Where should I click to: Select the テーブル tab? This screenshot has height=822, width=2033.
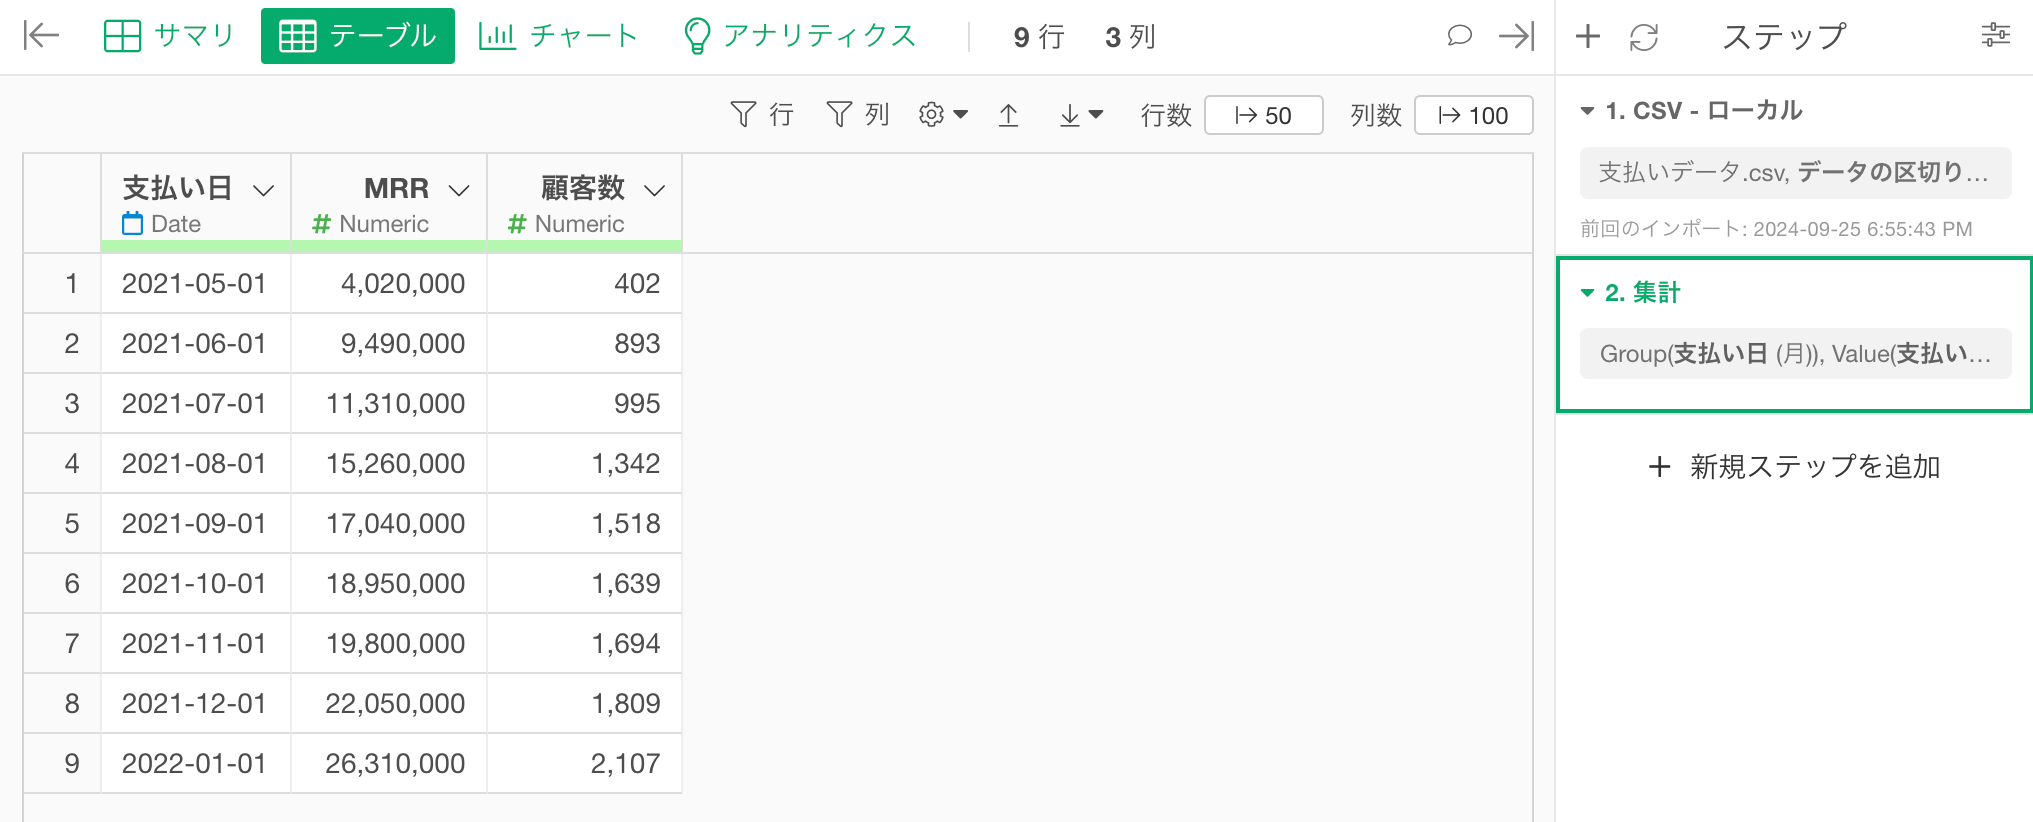point(358,36)
